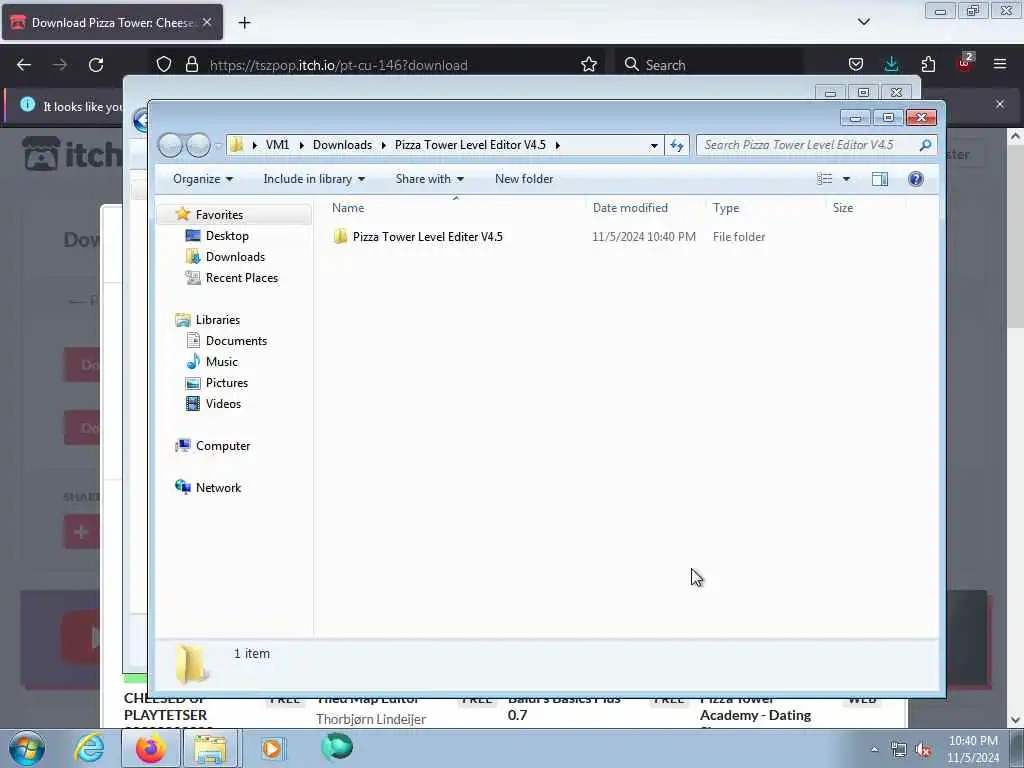Open Recent Places in navigation pane
The height and width of the screenshot is (768, 1024).
click(242, 278)
